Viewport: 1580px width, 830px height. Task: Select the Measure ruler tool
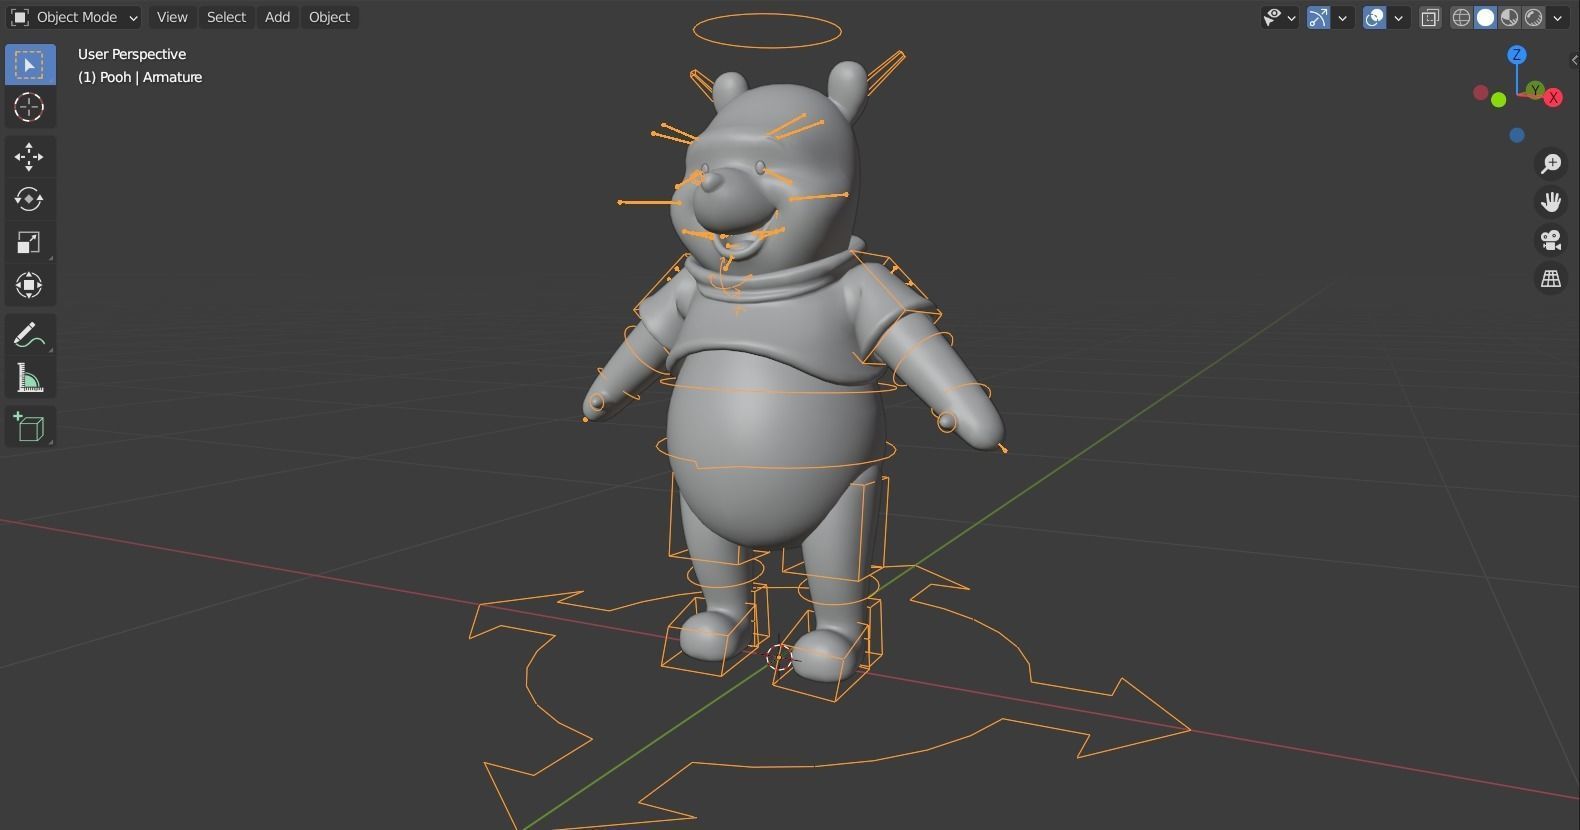point(29,378)
